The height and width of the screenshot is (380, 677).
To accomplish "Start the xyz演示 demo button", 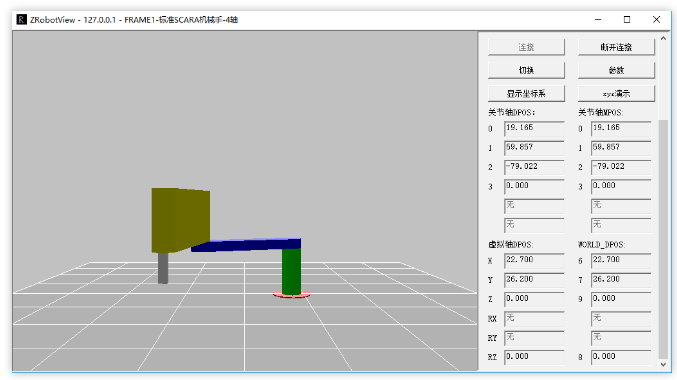I will click(616, 93).
